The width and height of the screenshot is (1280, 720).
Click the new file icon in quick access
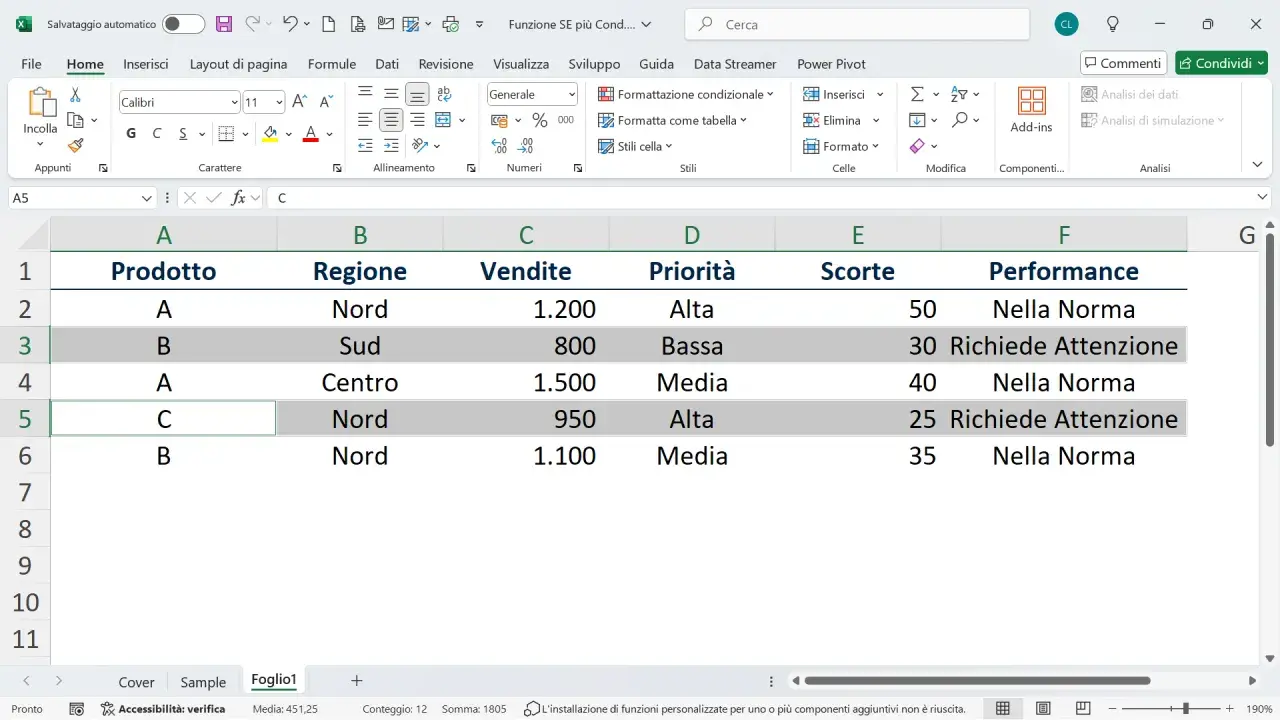pos(329,24)
